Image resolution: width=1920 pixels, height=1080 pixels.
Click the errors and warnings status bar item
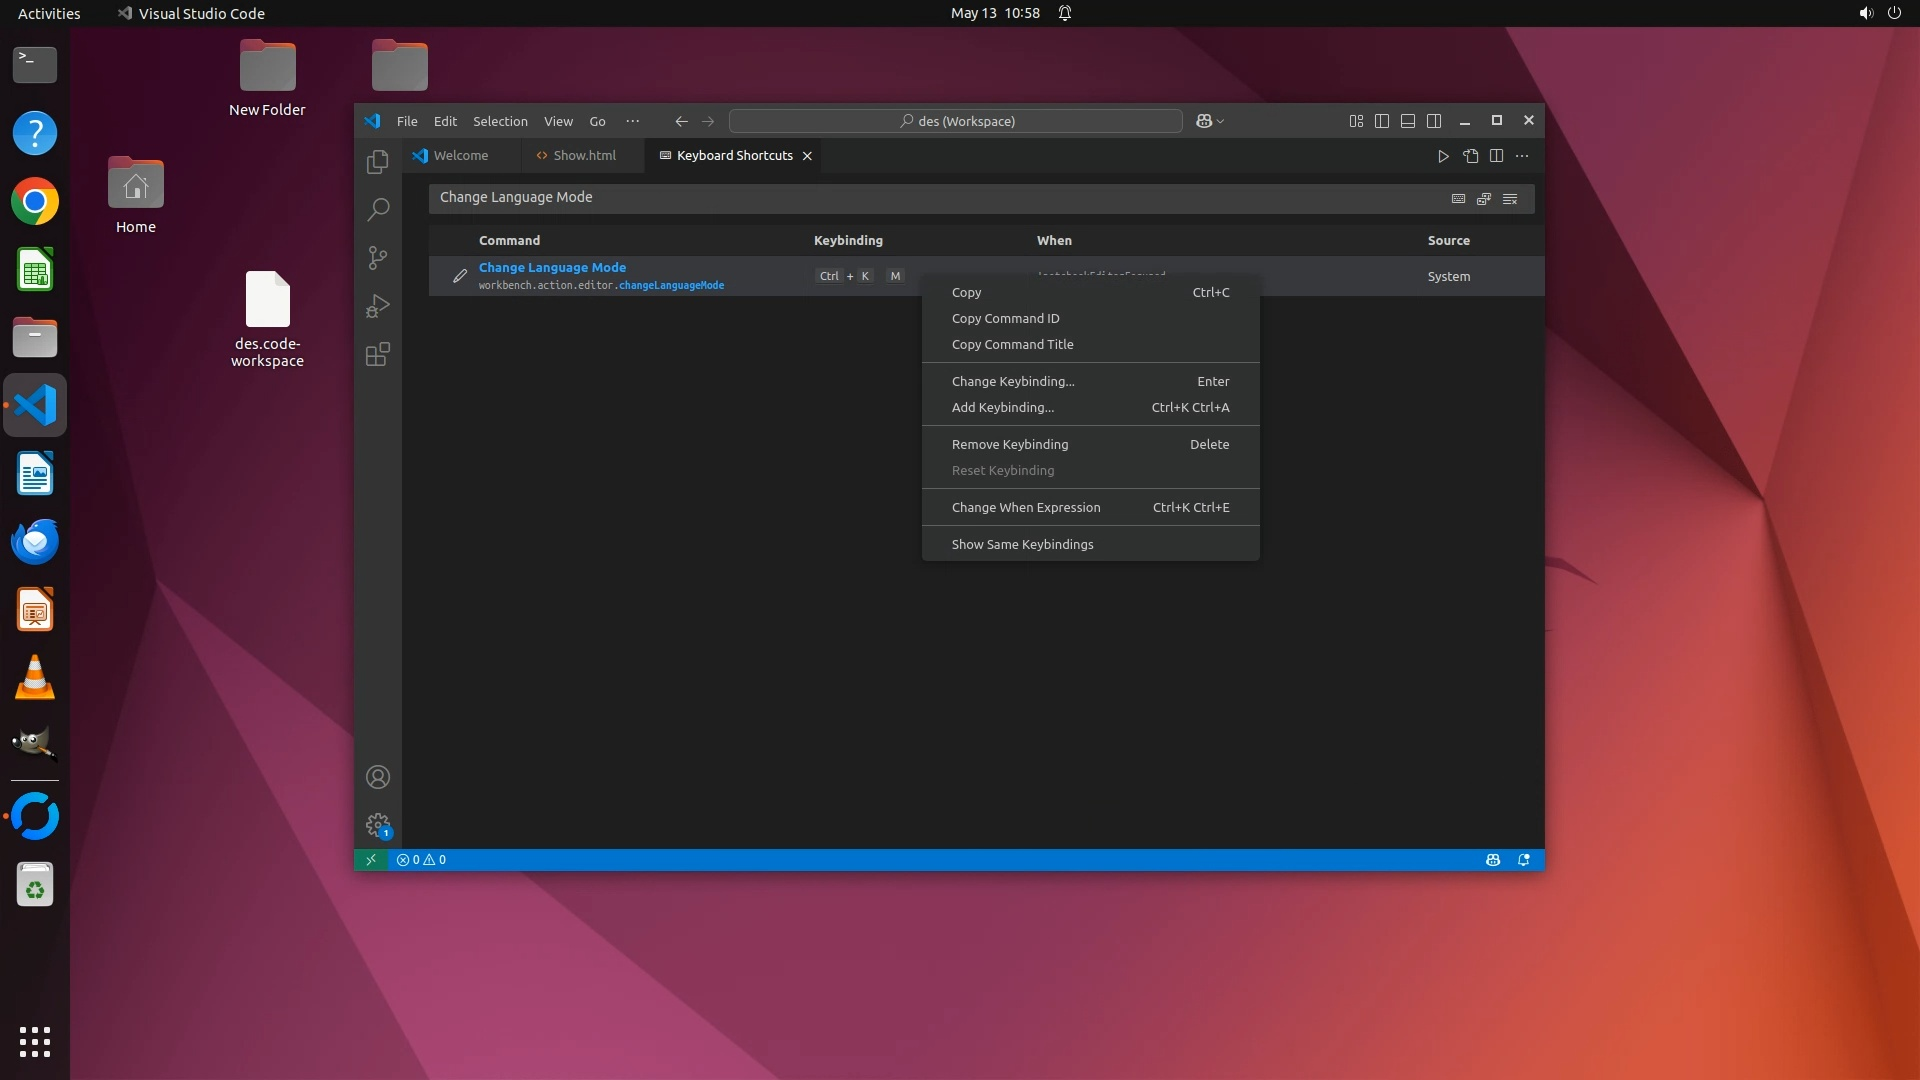coord(421,860)
